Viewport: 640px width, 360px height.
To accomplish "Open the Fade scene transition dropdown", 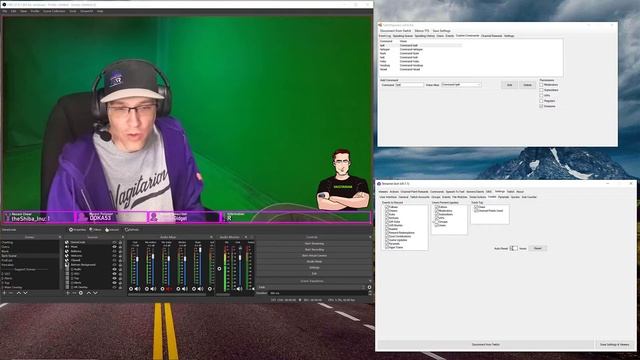I will [x=311, y=287].
